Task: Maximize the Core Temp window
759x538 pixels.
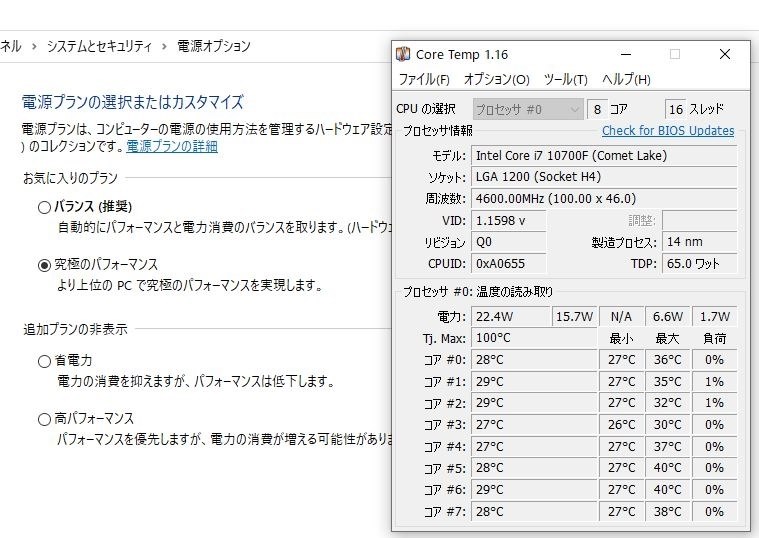Action: pos(675,55)
